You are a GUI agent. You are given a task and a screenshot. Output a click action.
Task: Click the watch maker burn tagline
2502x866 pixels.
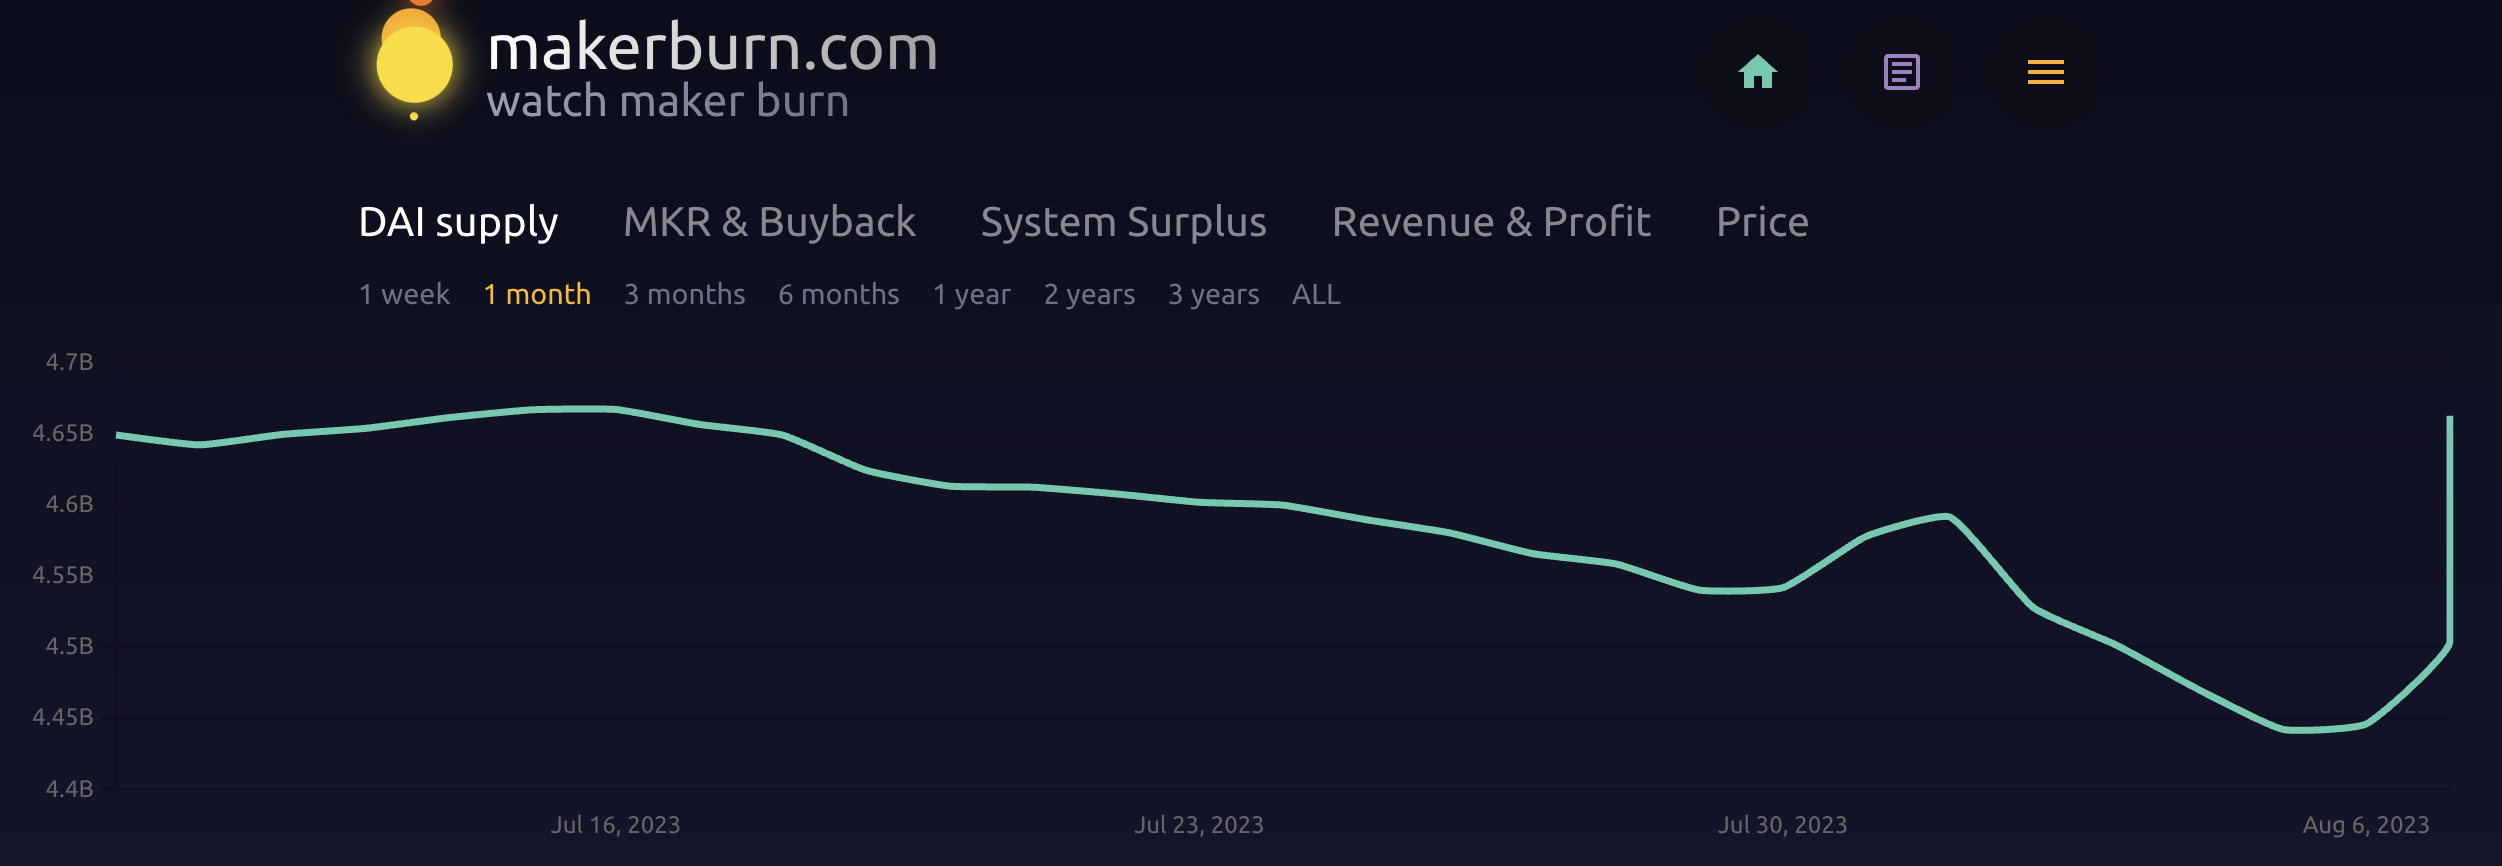(x=667, y=102)
